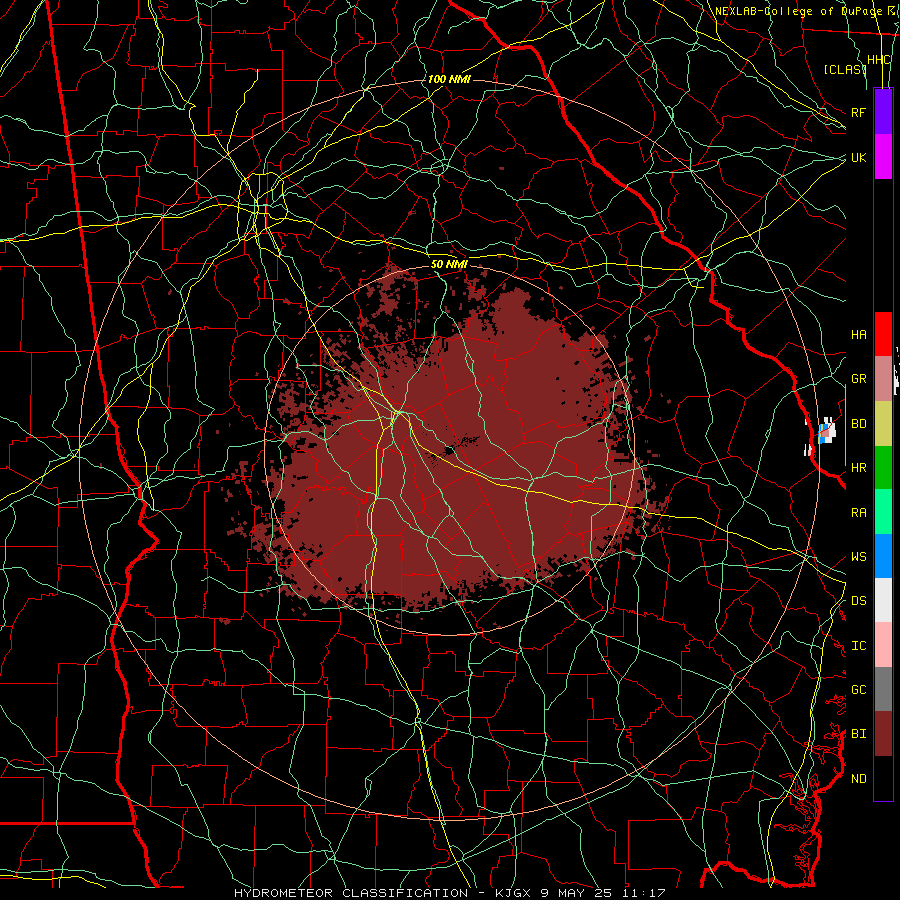The height and width of the screenshot is (900, 900).
Task: Click the BD legend label
Action: point(858,424)
